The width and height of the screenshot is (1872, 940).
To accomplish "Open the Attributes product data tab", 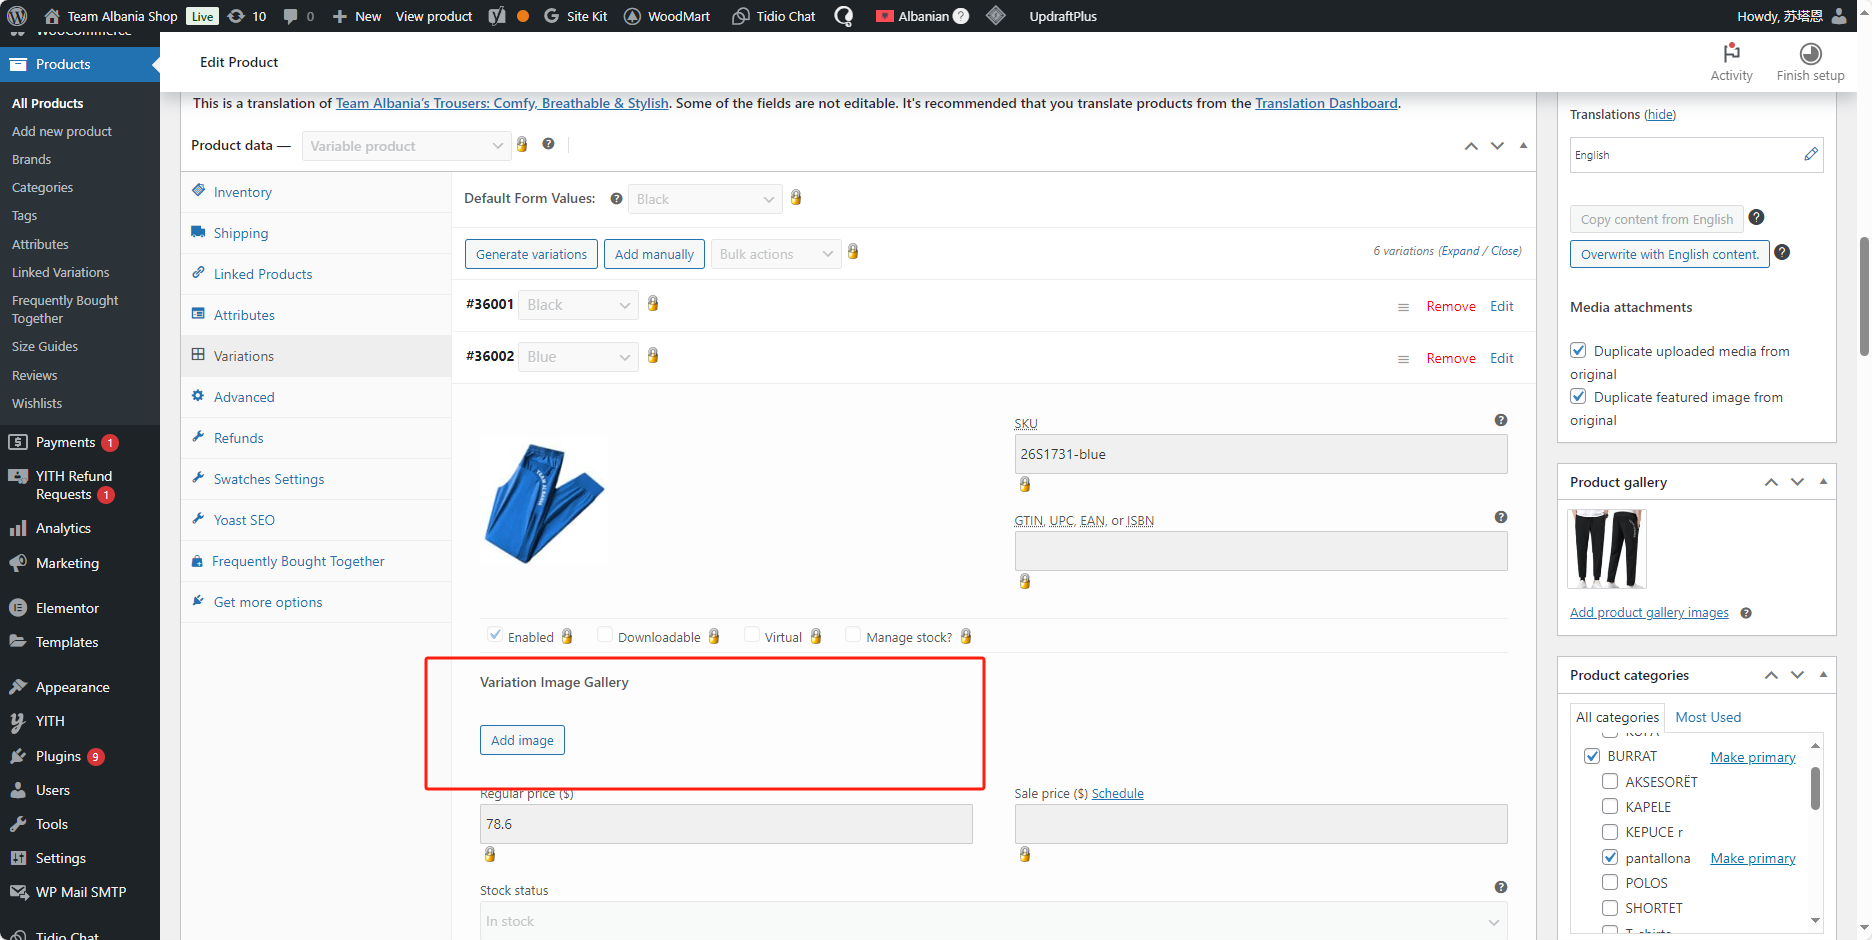I will [244, 315].
